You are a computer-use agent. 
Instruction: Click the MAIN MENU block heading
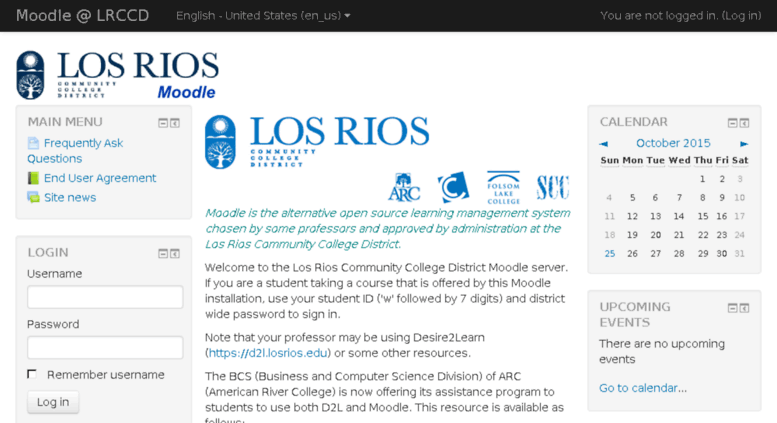point(65,122)
